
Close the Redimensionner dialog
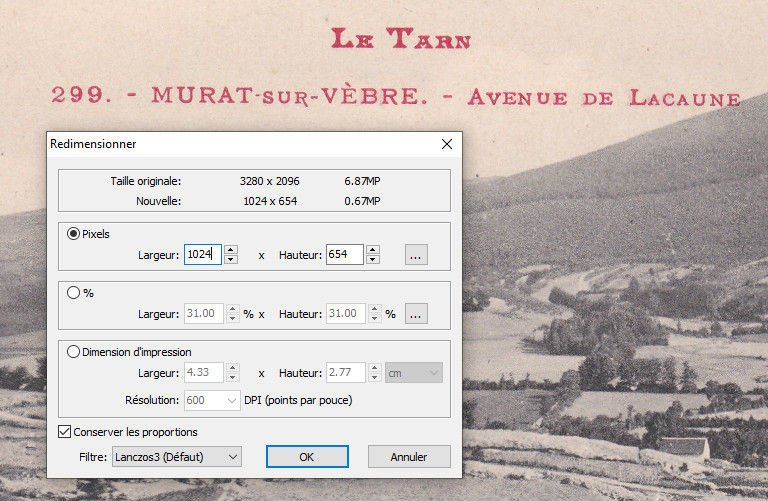point(447,144)
